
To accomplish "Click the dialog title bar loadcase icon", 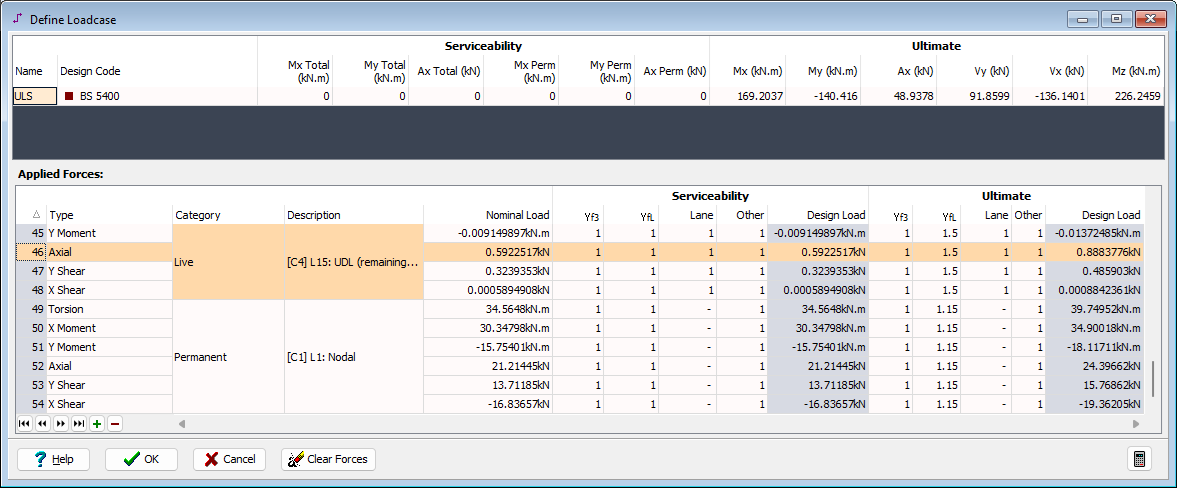I will click(x=18, y=18).
